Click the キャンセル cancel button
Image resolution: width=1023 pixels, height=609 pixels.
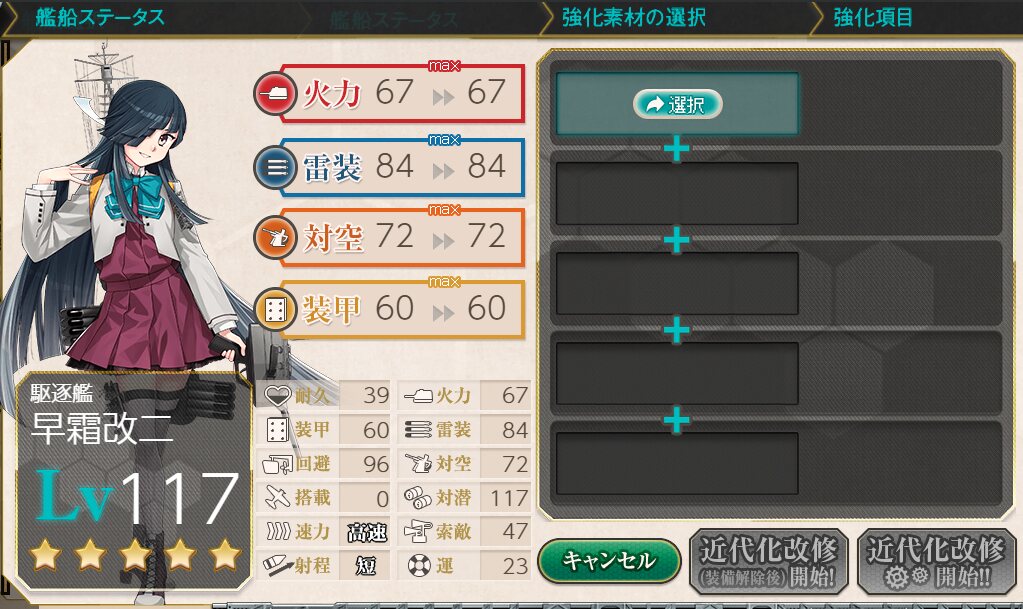point(609,561)
